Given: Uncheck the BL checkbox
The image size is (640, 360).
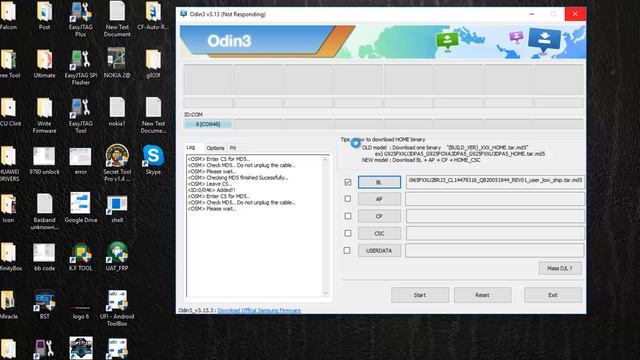Looking at the screenshot, I should [x=347, y=182].
